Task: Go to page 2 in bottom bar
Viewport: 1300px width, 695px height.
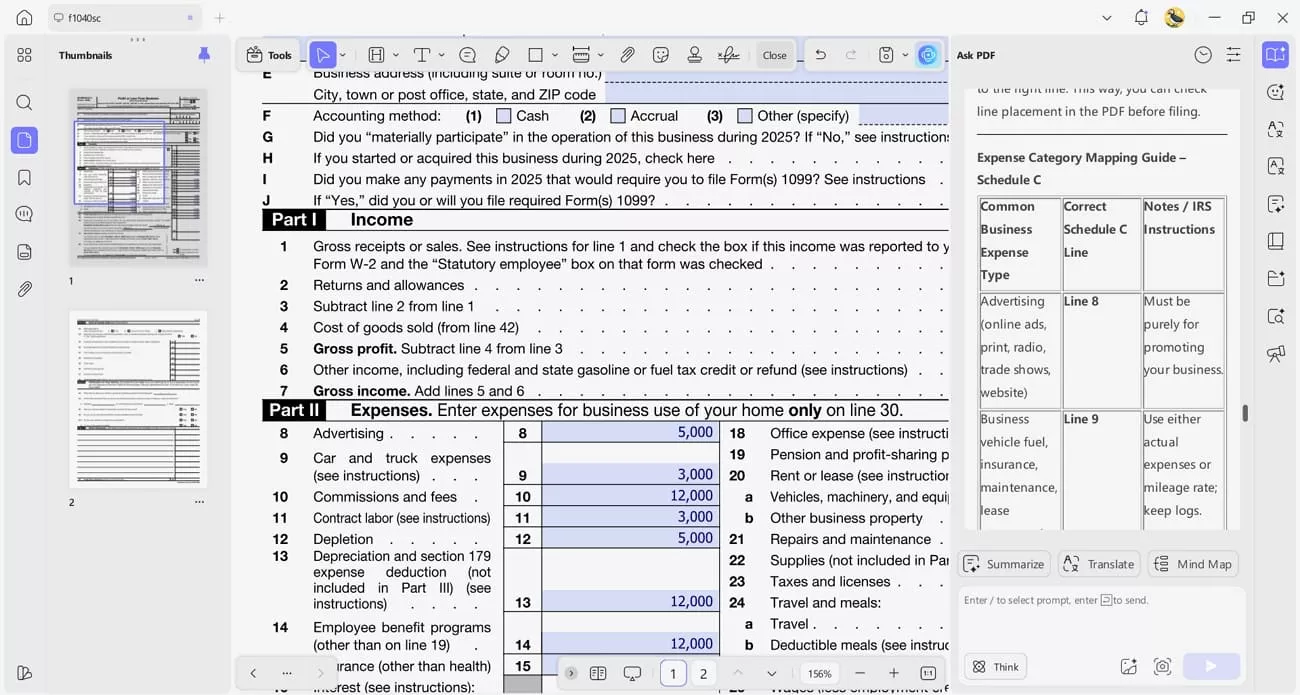Action: click(x=703, y=674)
